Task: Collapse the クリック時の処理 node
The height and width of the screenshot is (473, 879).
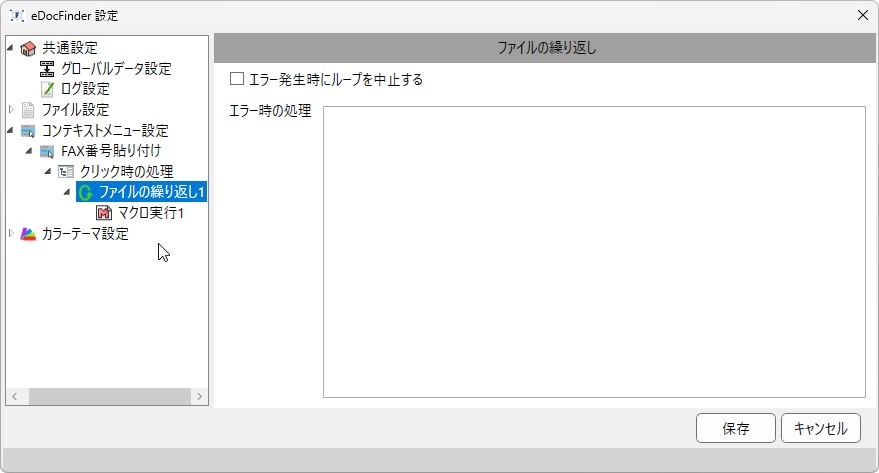Action: click(x=48, y=171)
